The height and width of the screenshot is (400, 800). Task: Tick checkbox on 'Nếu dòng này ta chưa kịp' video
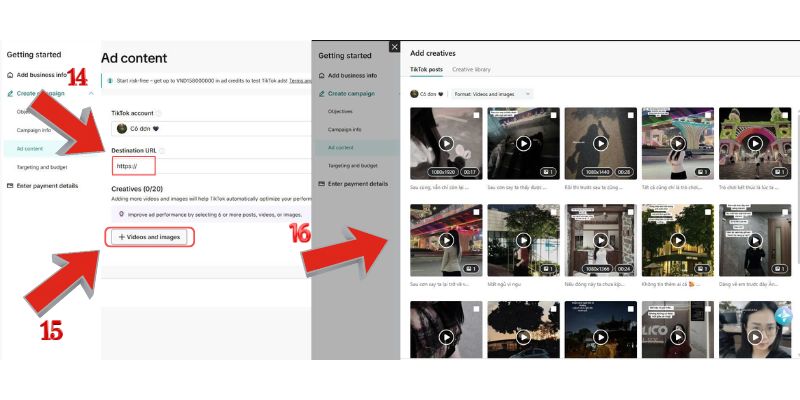click(631, 212)
